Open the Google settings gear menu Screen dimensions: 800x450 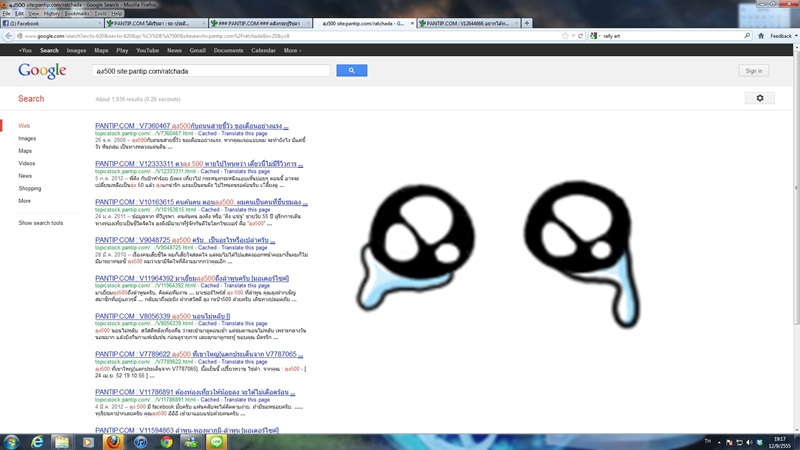pyautogui.click(x=760, y=98)
